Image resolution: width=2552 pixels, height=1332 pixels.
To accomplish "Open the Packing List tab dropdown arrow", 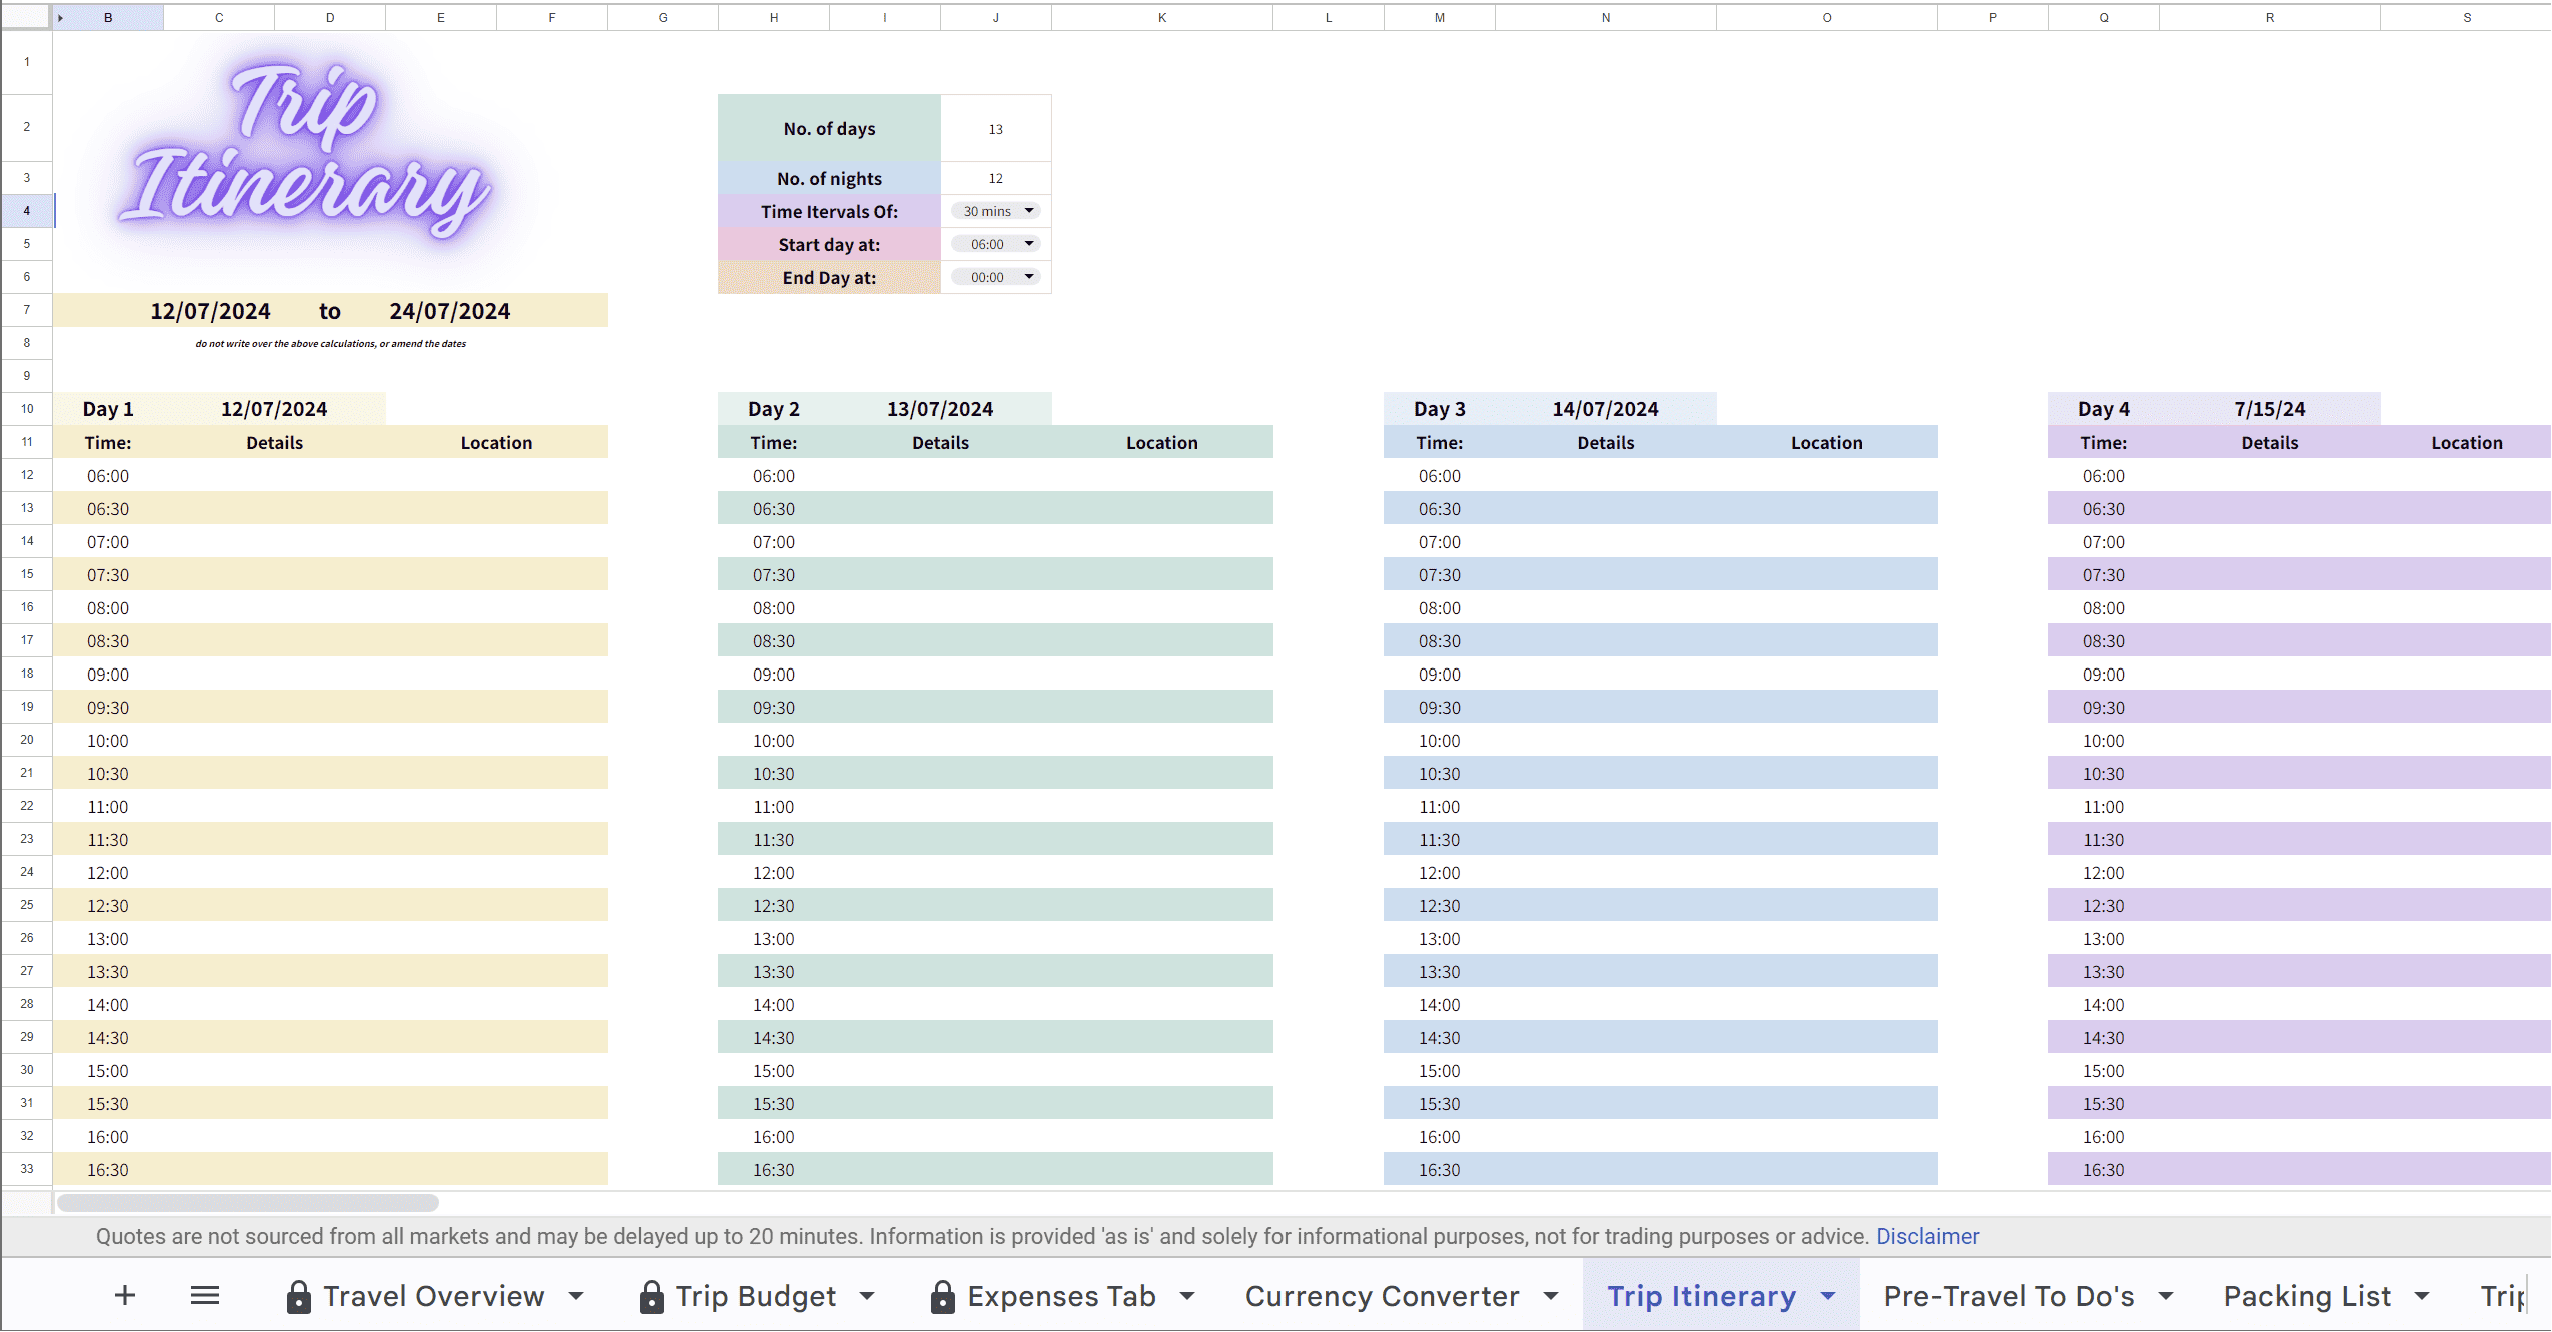I will [2422, 1296].
